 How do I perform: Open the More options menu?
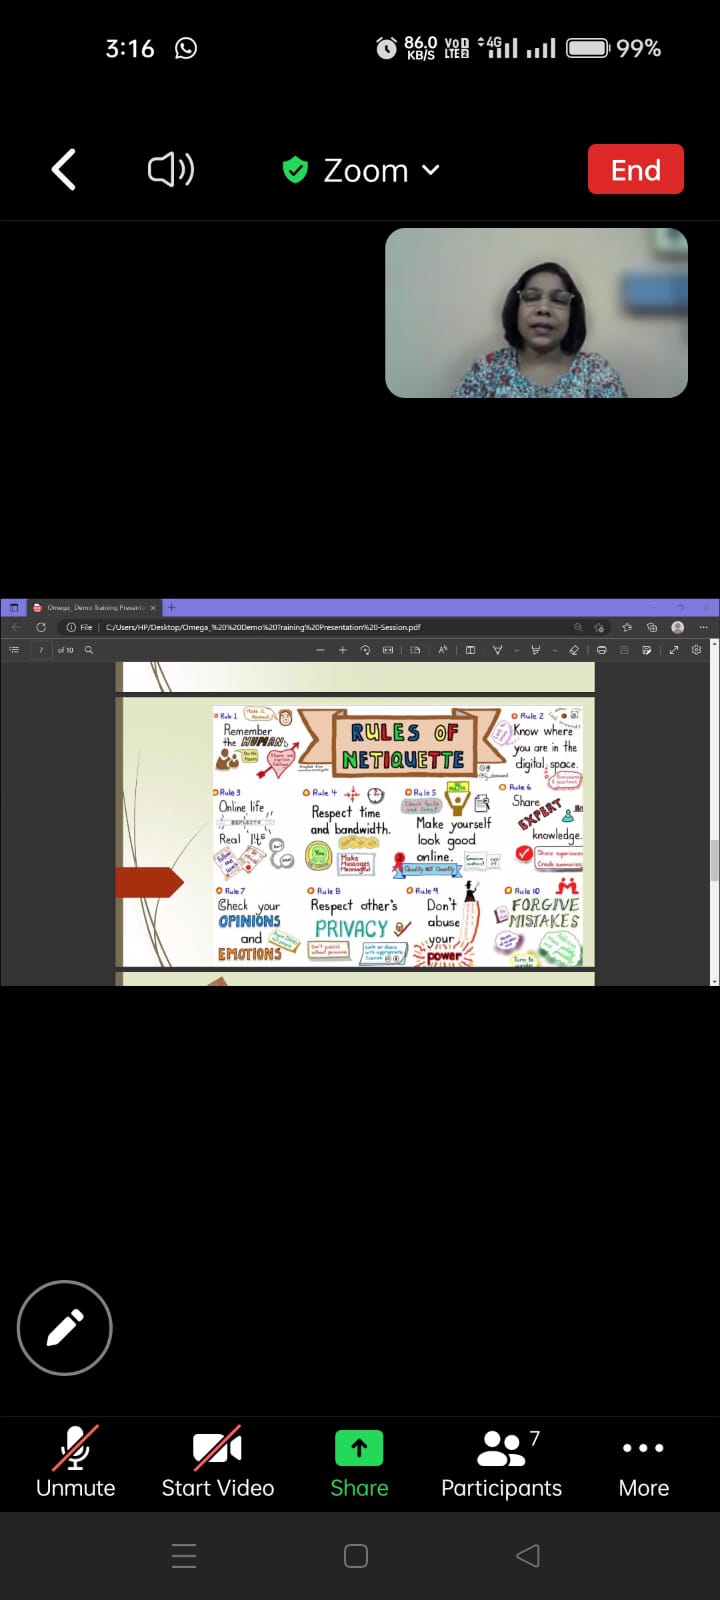[643, 1462]
